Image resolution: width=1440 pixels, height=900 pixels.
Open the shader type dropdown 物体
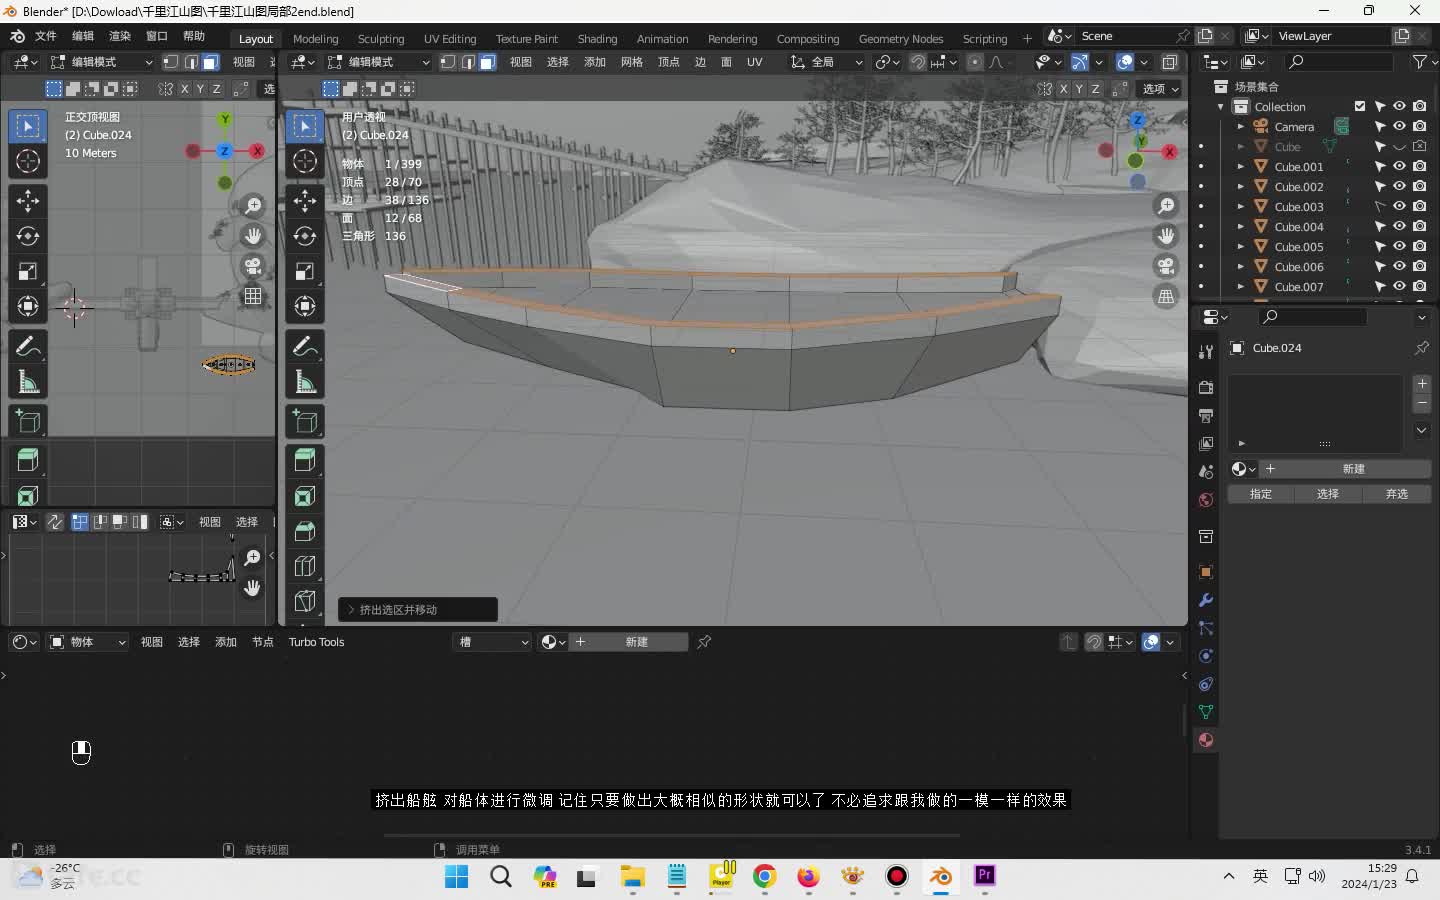point(88,642)
